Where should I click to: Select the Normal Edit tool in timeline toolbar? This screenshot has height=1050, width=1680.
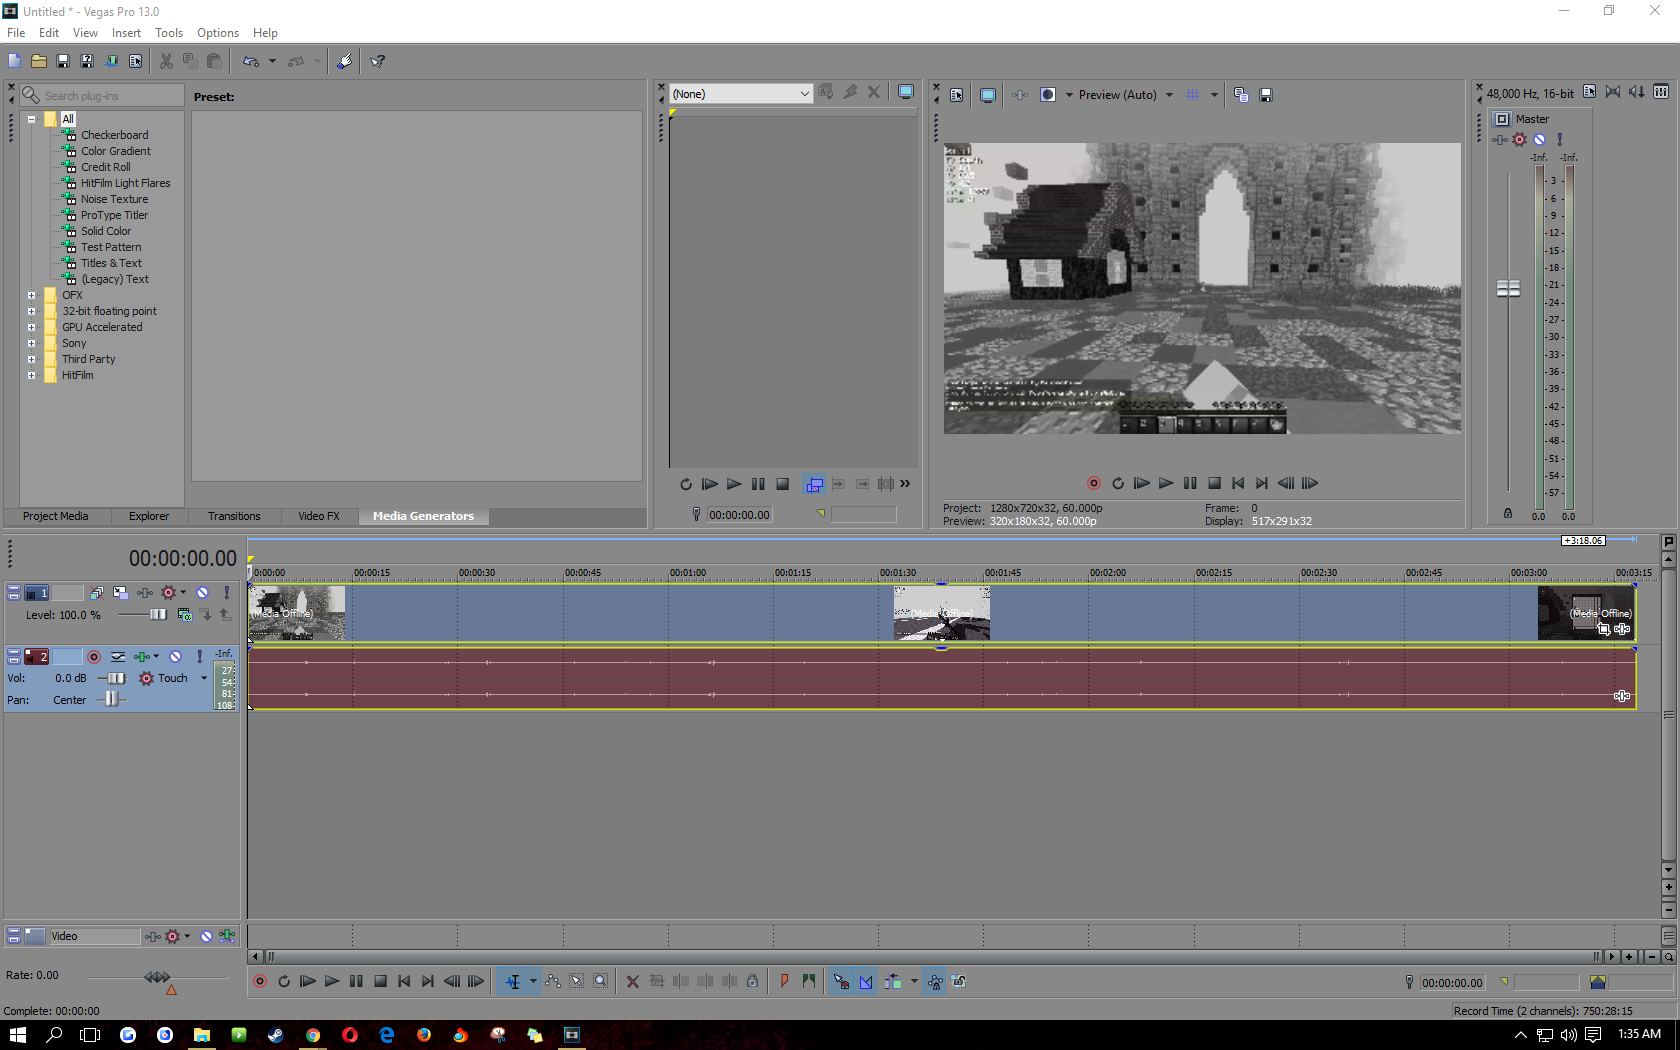[513, 981]
